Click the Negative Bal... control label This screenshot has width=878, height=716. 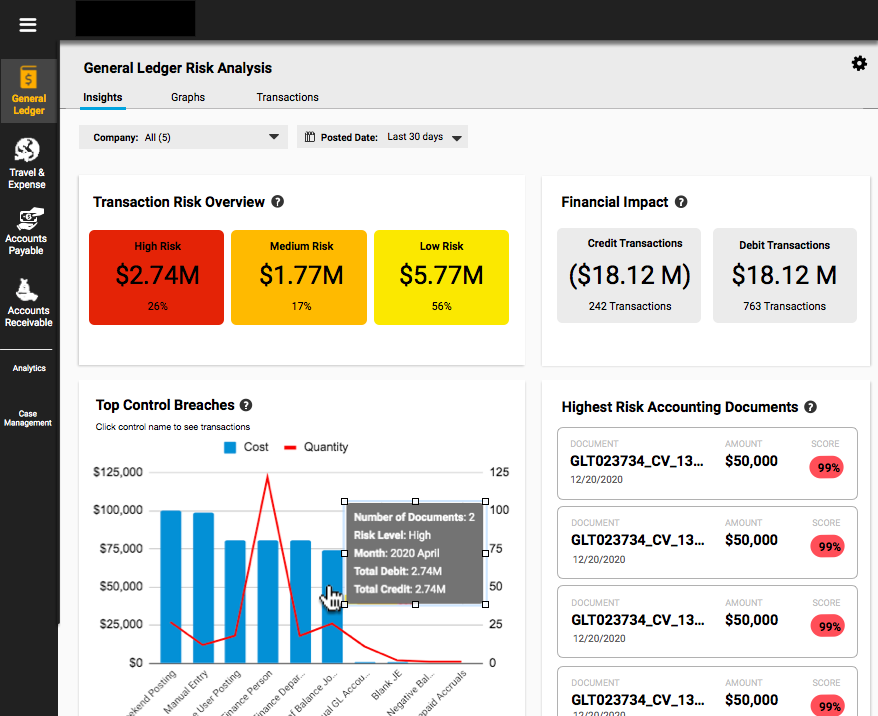pos(412,692)
